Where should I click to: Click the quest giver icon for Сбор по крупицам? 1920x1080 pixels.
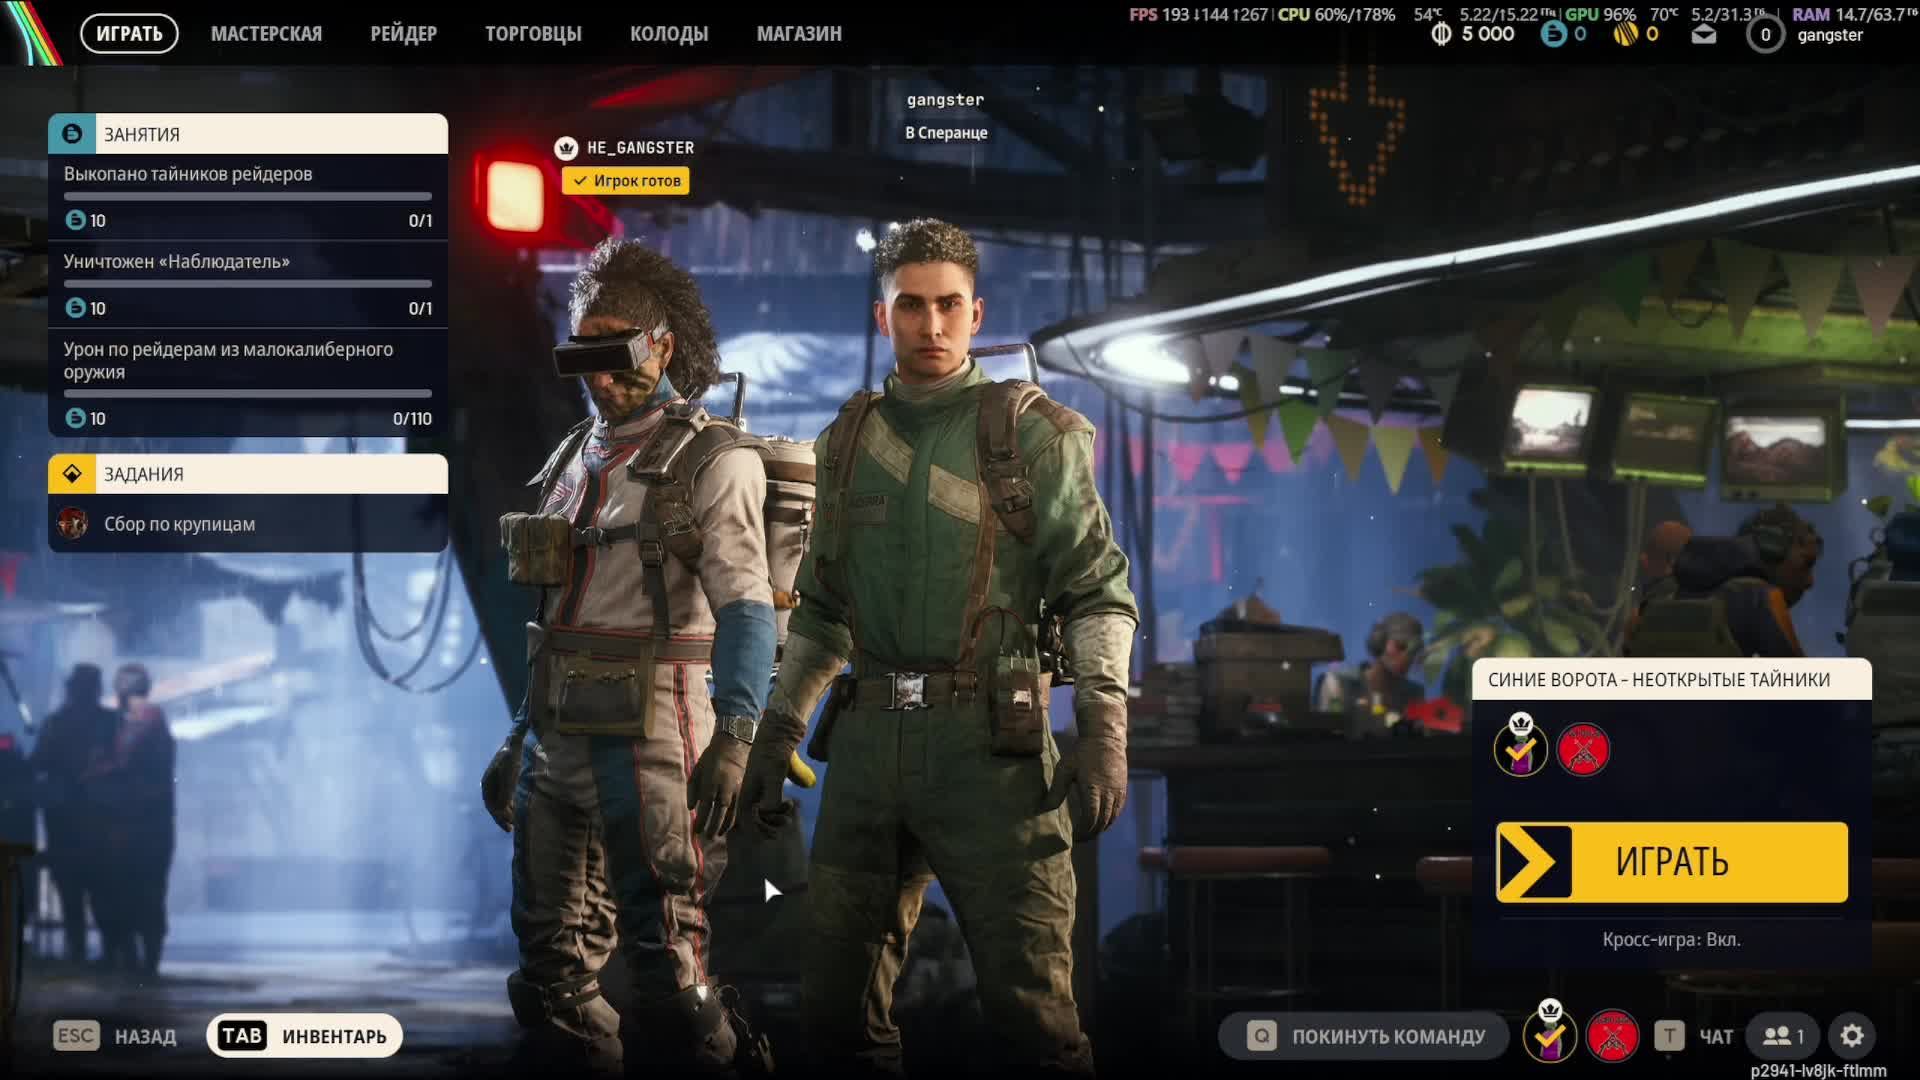[72, 524]
